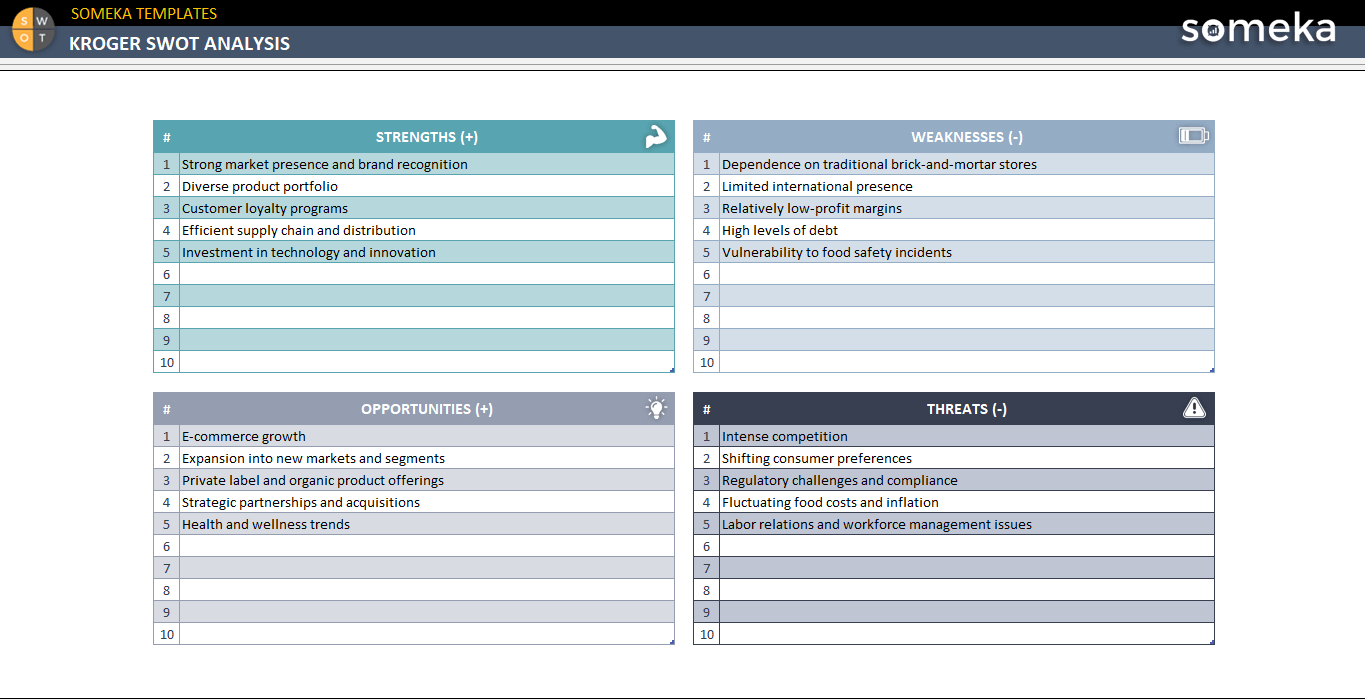Click the warning triangle Threats icon

coord(1194,408)
